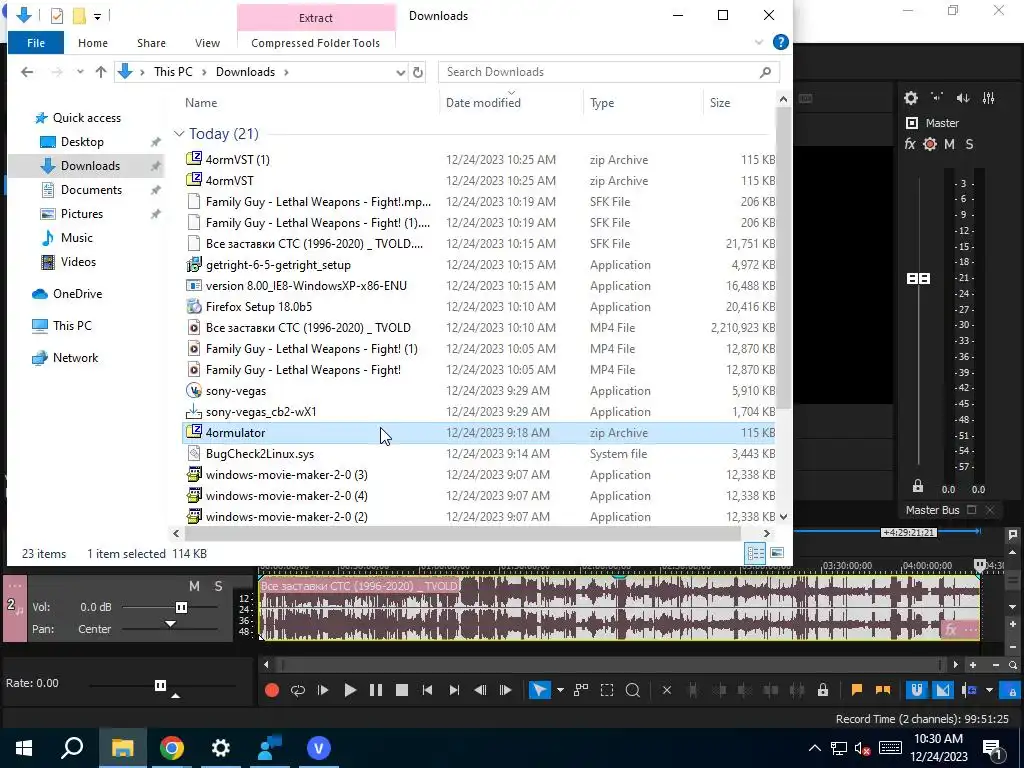
Task: Open recent locations dropdown arrow
Action: point(80,72)
